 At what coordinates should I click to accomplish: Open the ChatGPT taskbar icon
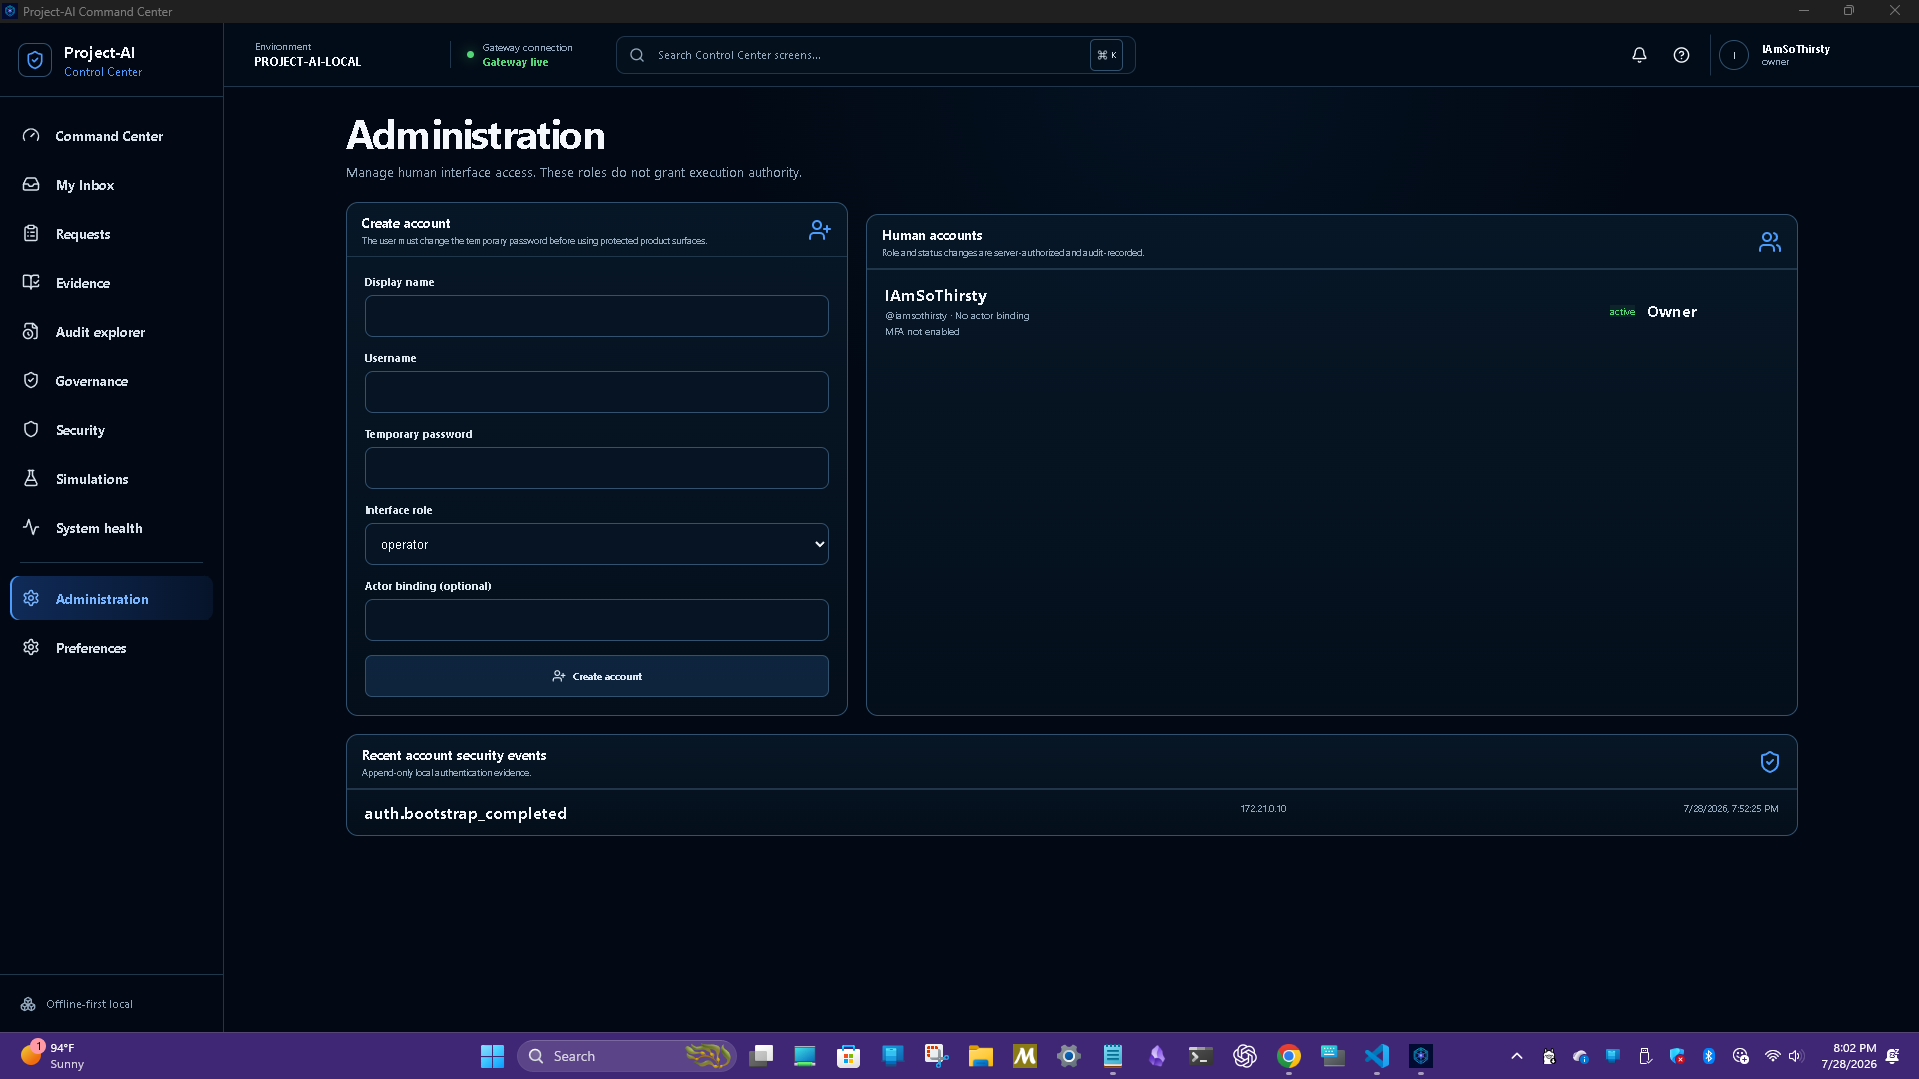[x=1245, y=1056]
